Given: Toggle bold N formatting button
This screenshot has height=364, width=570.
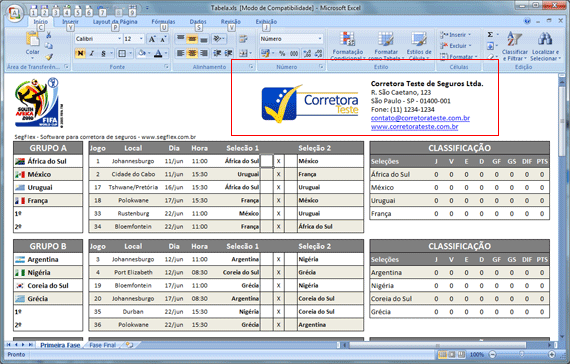Looking at the screenshot, I should [x=80, y=53].
